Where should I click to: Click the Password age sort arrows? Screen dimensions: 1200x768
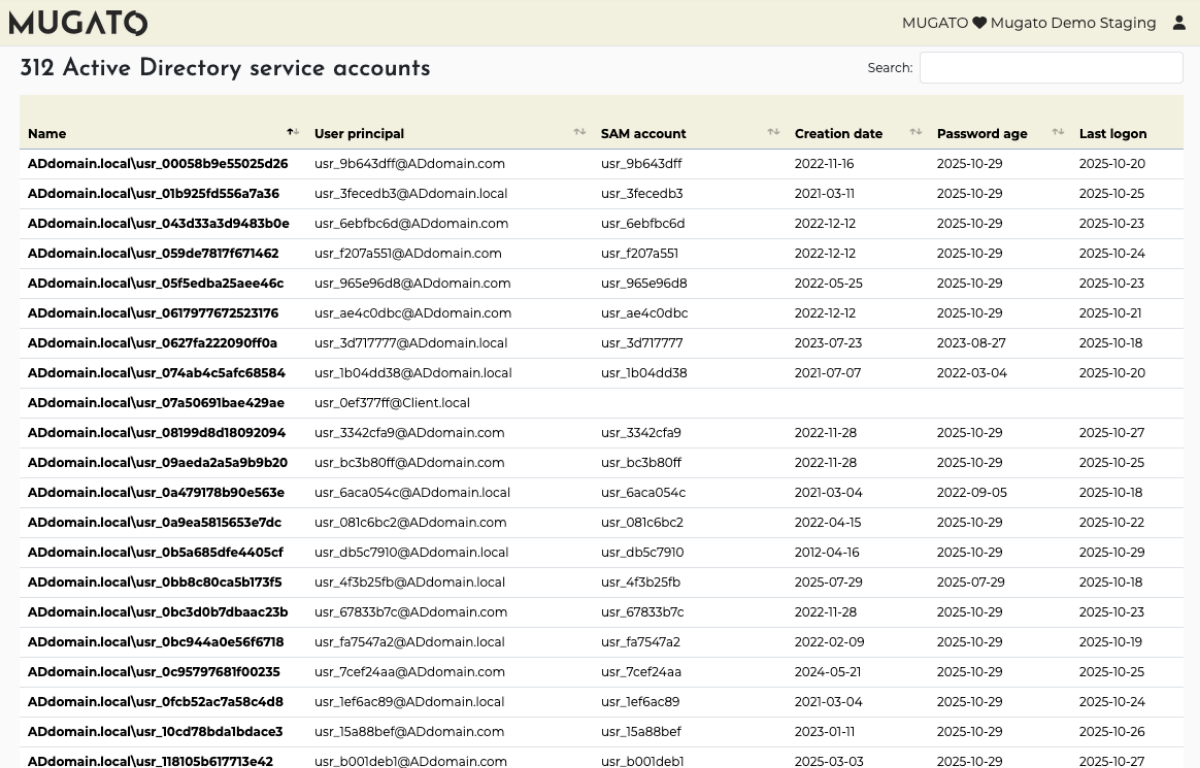(1058, 133)
